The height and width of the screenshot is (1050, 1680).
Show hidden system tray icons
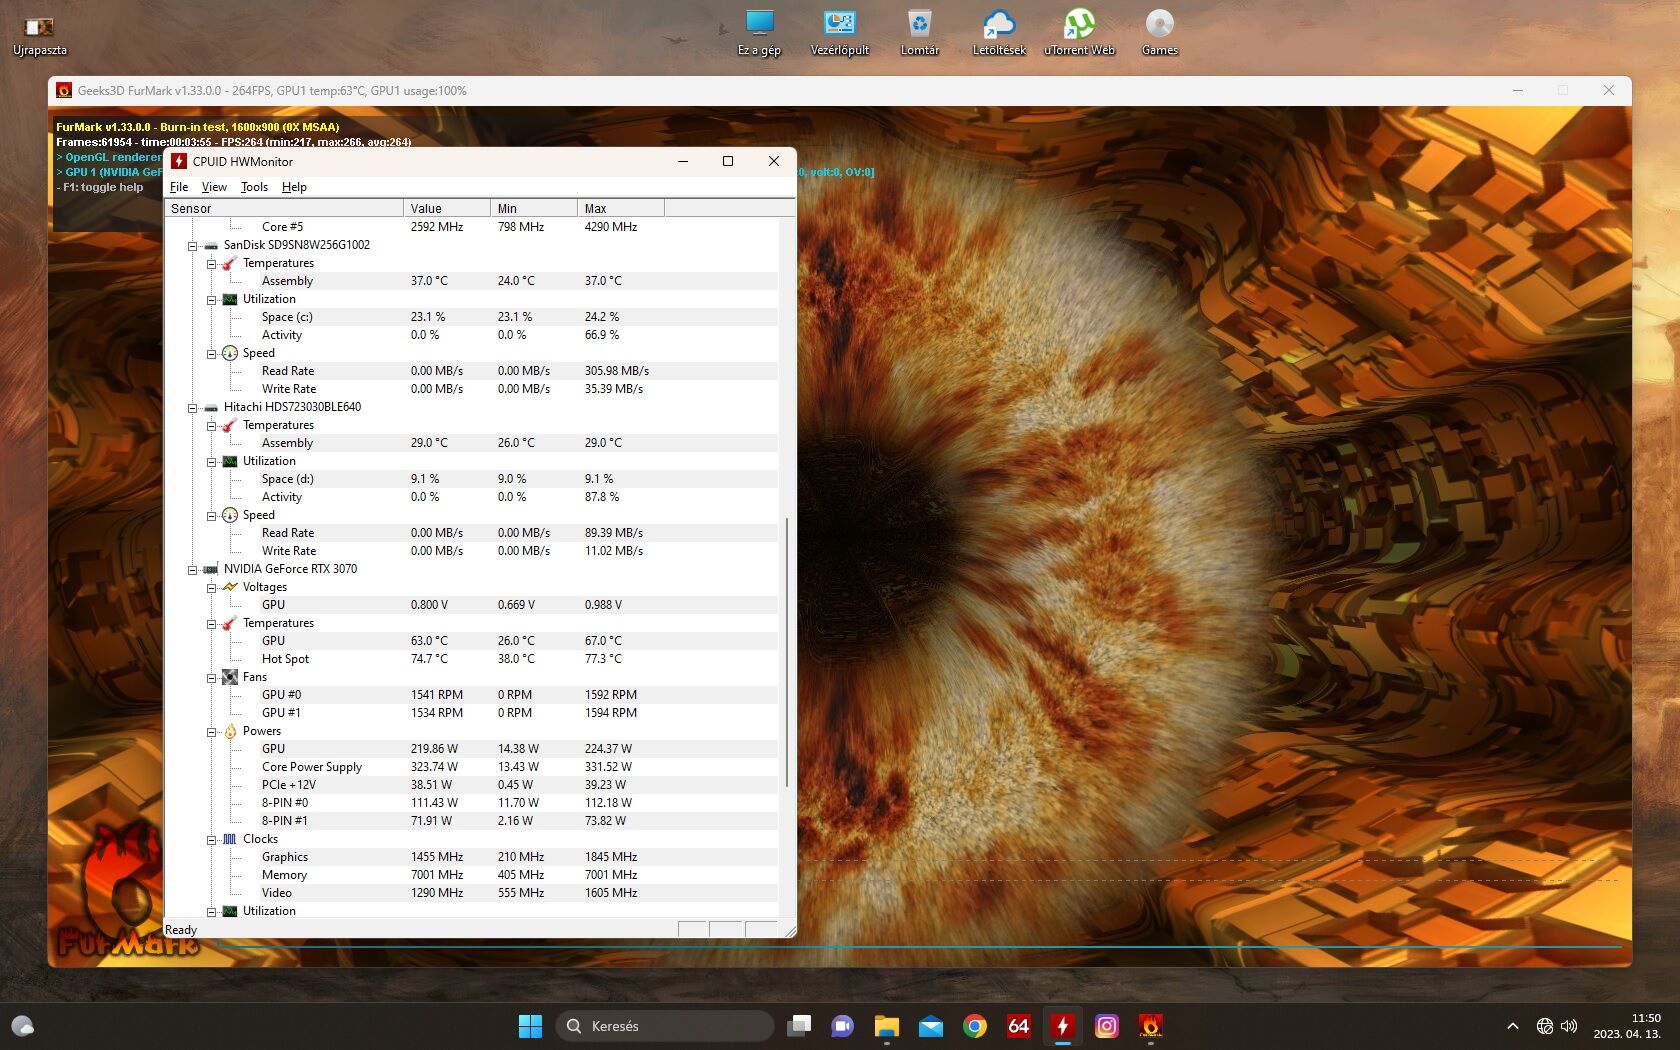[x=1512, y=1026]
